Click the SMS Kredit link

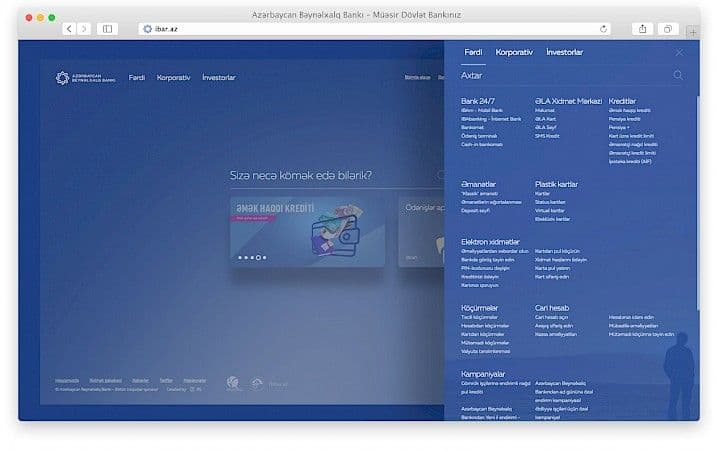tap(547, 136)
